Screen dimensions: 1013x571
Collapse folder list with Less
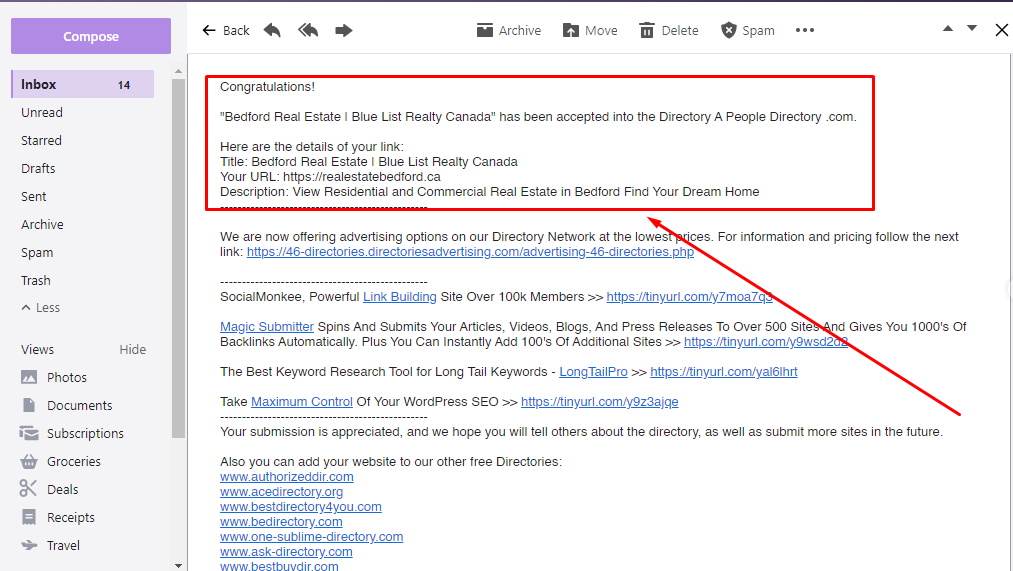point(41,308)
